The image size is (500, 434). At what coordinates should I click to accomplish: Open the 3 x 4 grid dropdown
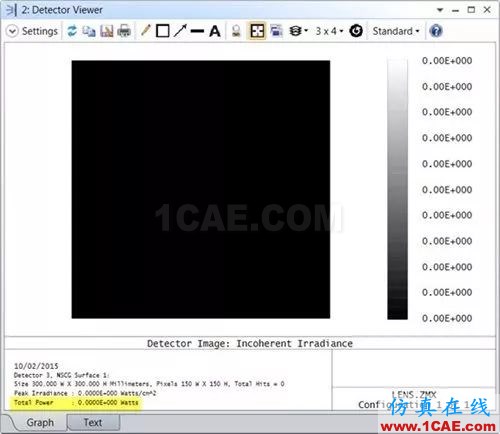click(x=329, y=31)
